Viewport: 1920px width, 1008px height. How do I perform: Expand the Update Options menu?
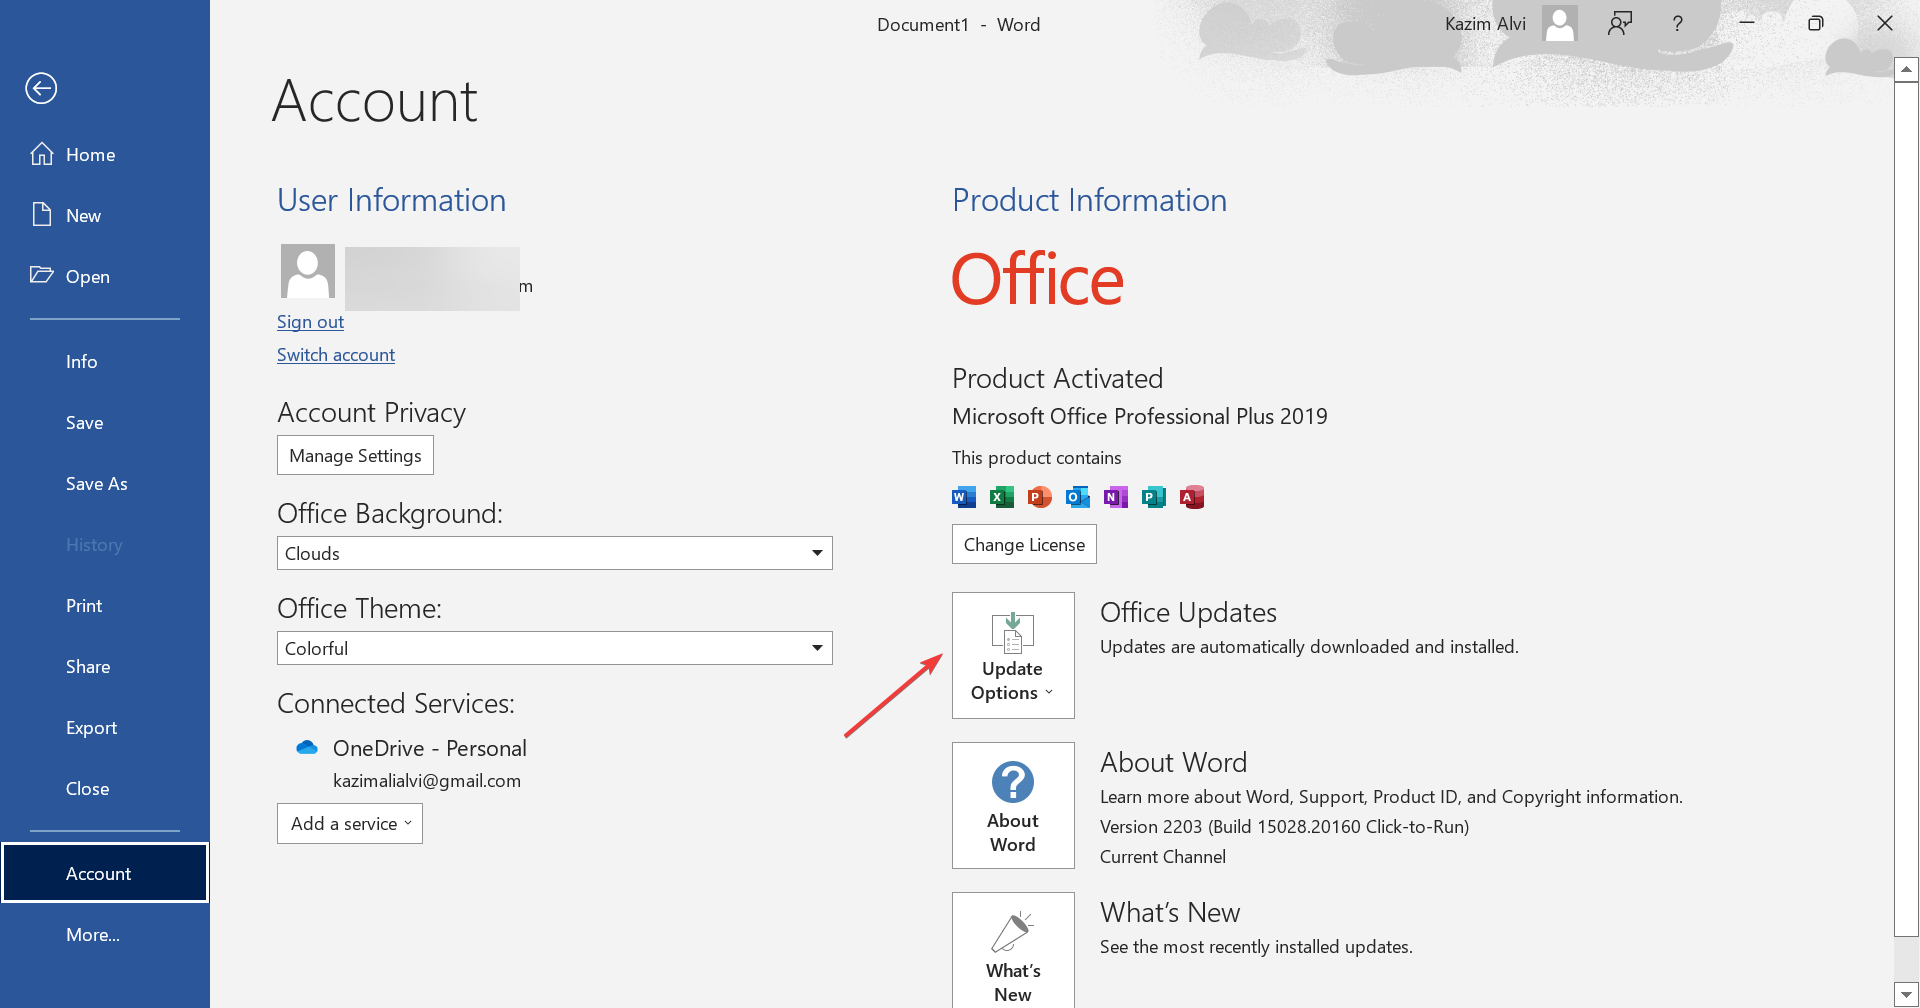tap(1013, 655)
